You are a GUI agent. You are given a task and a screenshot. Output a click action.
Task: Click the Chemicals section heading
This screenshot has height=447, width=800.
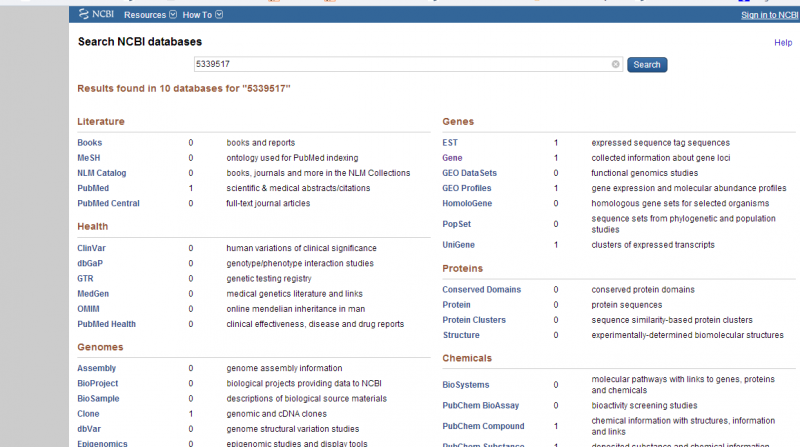(467, 358)
